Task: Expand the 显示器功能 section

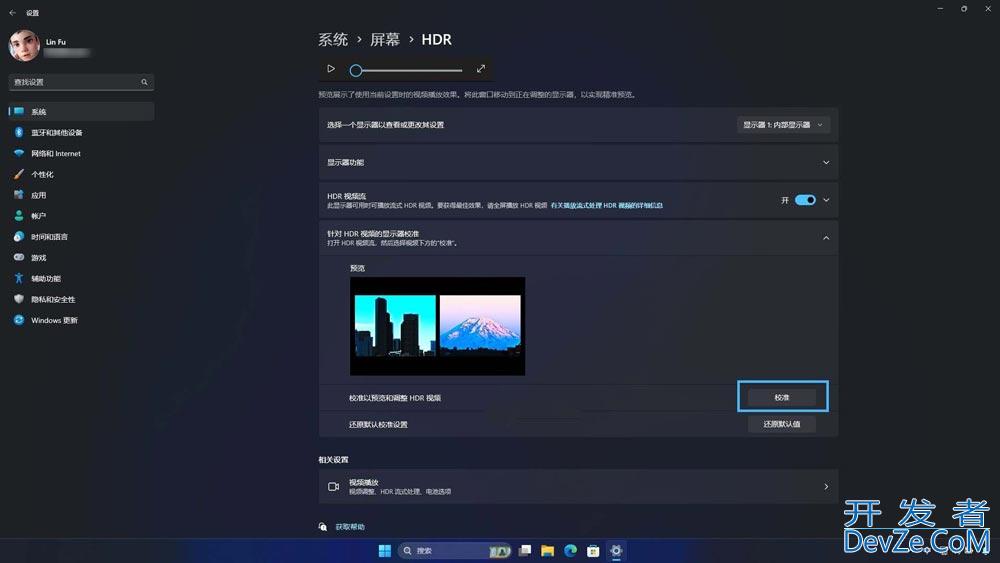Action: (826, 163)
